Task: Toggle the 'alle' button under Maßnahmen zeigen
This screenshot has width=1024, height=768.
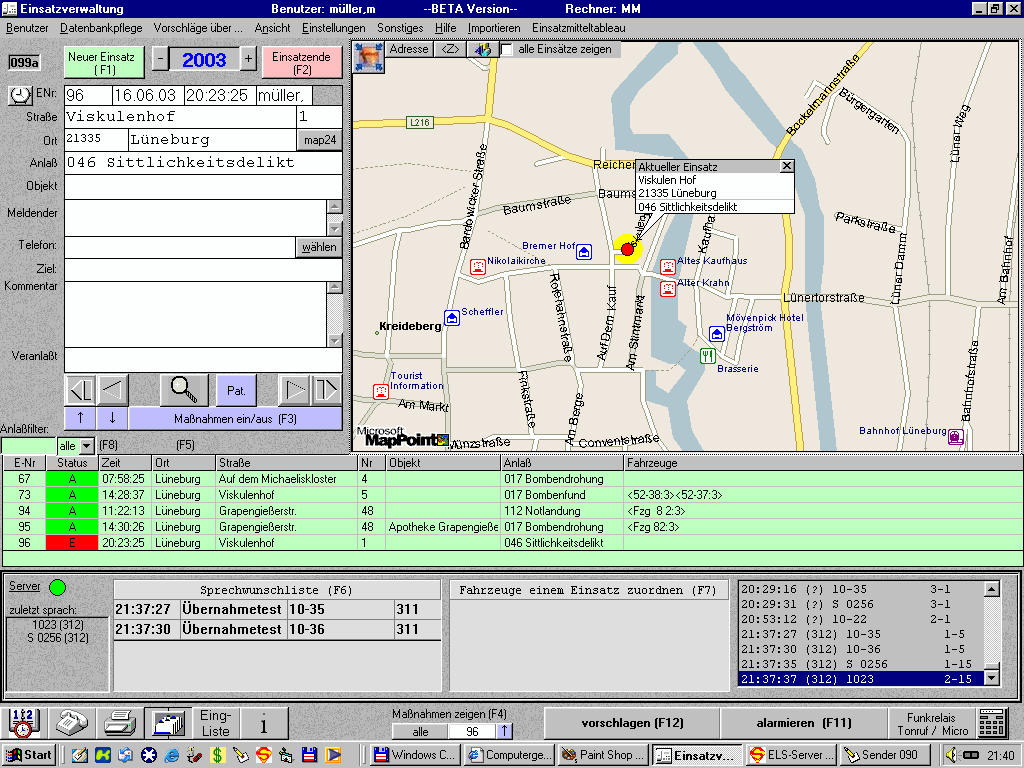Action: click(420, 731)
